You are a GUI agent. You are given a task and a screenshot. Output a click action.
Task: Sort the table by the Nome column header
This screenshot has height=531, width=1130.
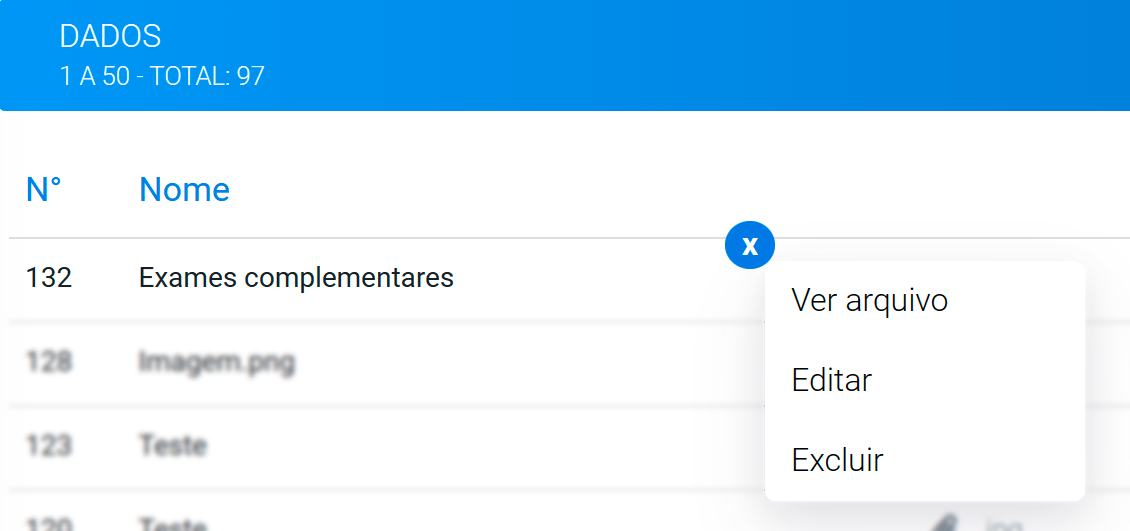click(184, 190)
